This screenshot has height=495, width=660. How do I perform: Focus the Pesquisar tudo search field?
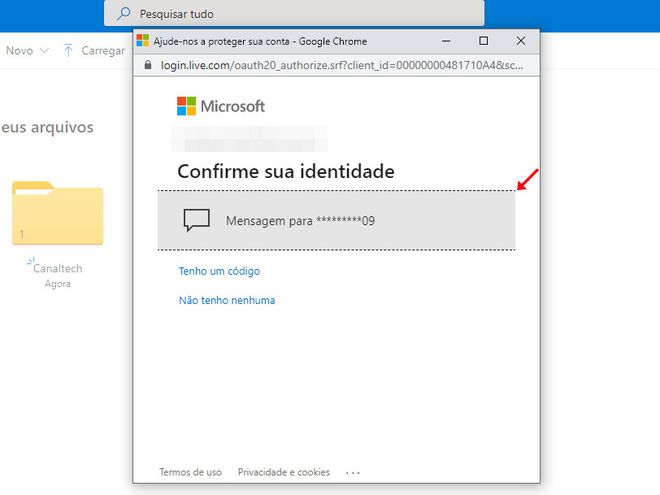click(x=294, y=13)
